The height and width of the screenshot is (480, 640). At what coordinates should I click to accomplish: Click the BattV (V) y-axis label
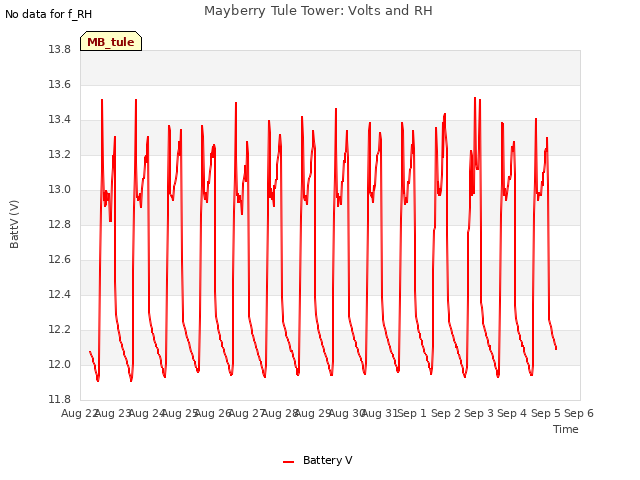coord(14,224)
